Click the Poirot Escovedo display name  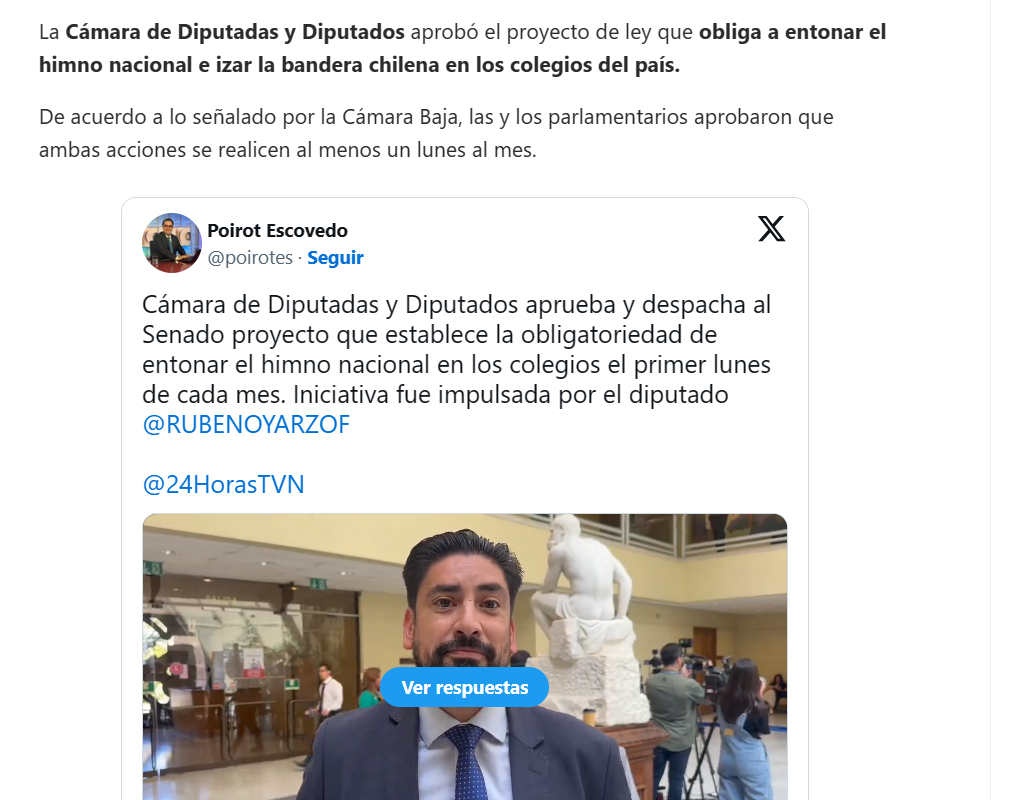pos(277,230)
